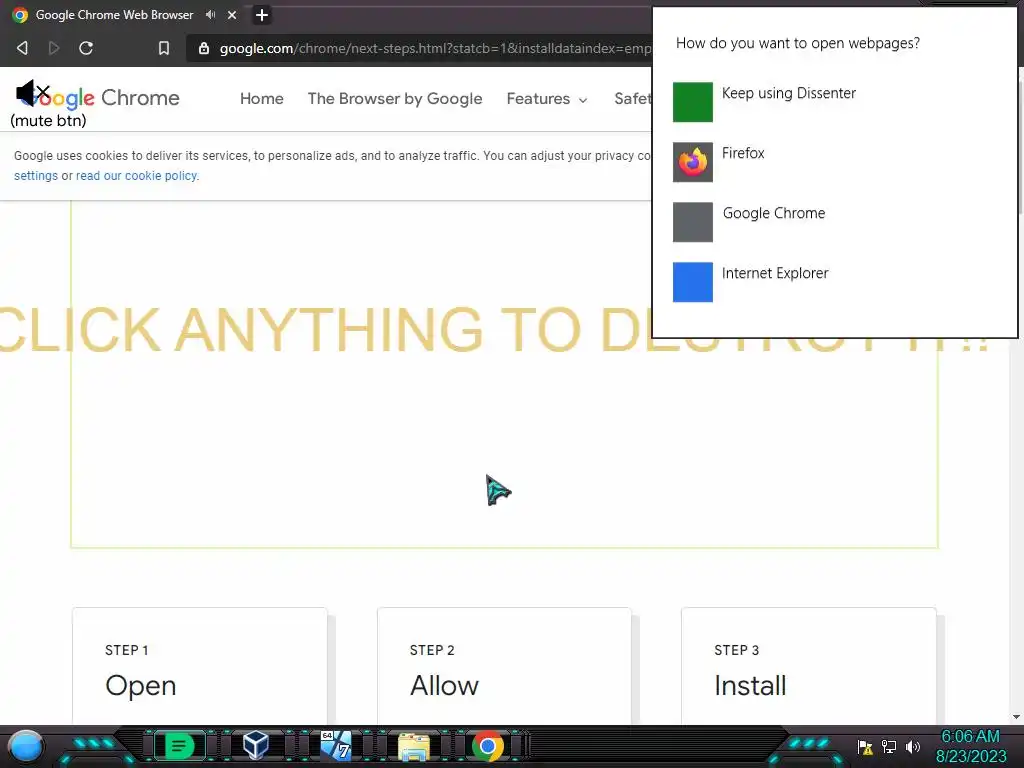1024x768 pixels.
Task: Open read our cookie policy link
Action: pyautogui.click(x=136, y=176)
